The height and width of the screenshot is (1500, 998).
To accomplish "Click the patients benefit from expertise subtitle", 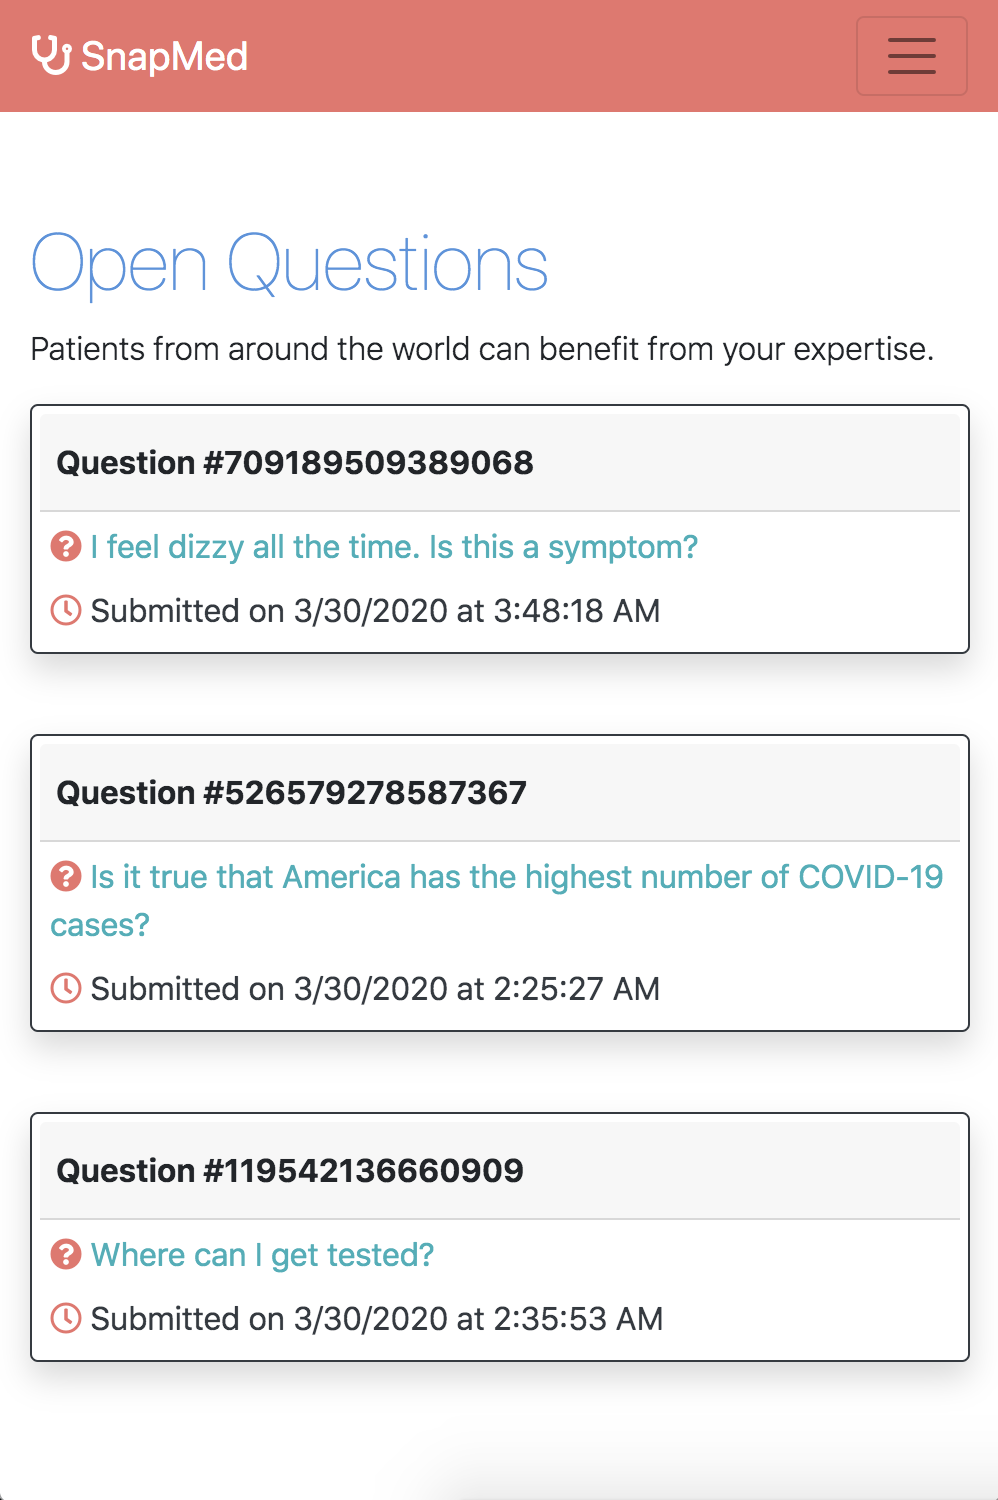I will pyautogui.click(x=482, y=349).
